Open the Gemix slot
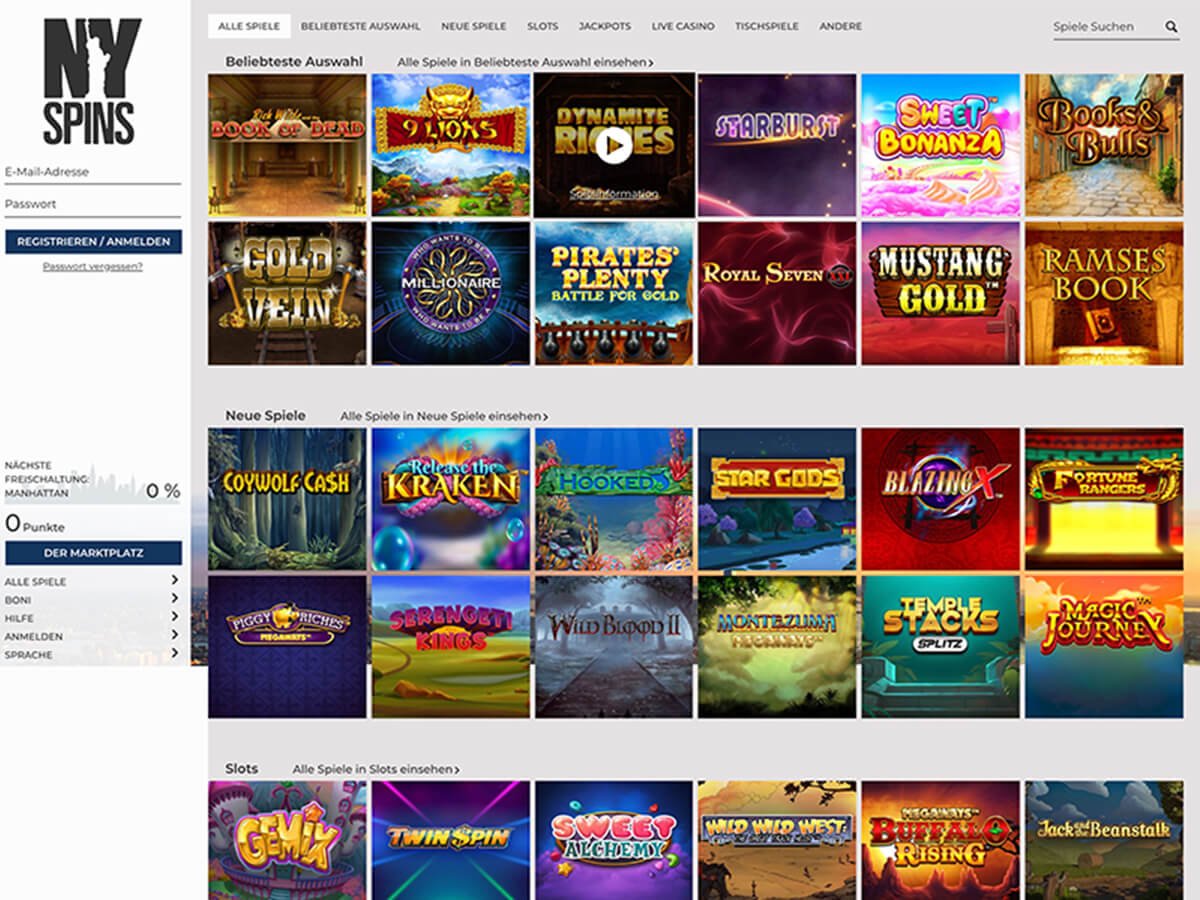 (x=287, y=841)
